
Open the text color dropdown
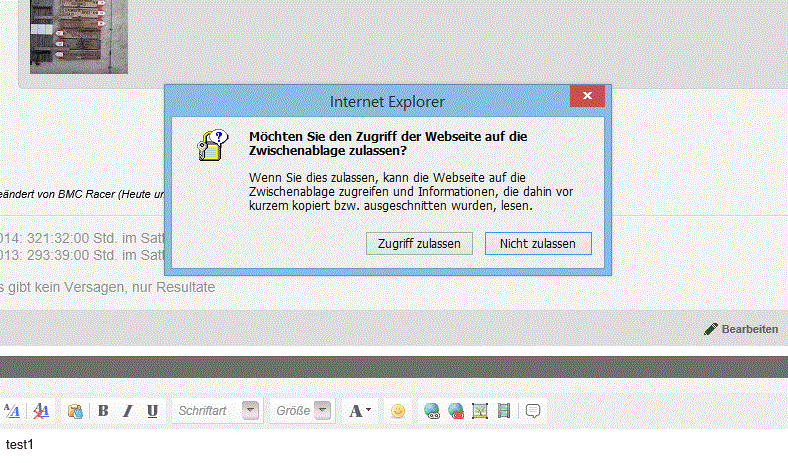pos(360,411)
